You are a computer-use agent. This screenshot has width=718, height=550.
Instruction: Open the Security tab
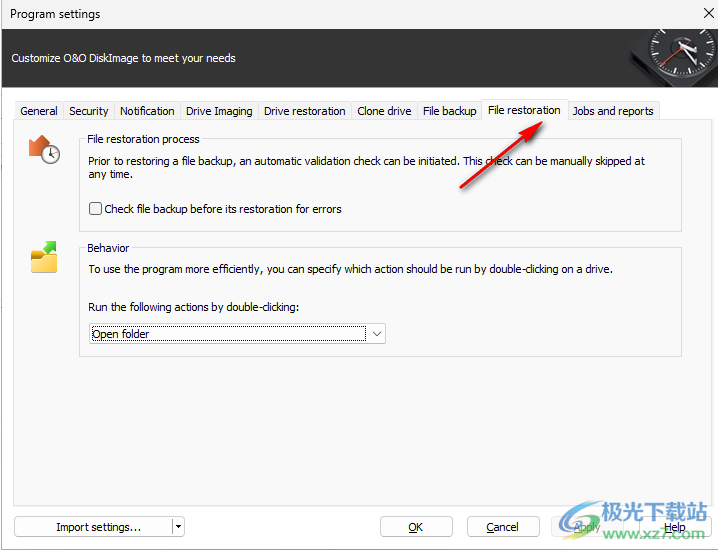pyautogui.click(x=89, y=111)
